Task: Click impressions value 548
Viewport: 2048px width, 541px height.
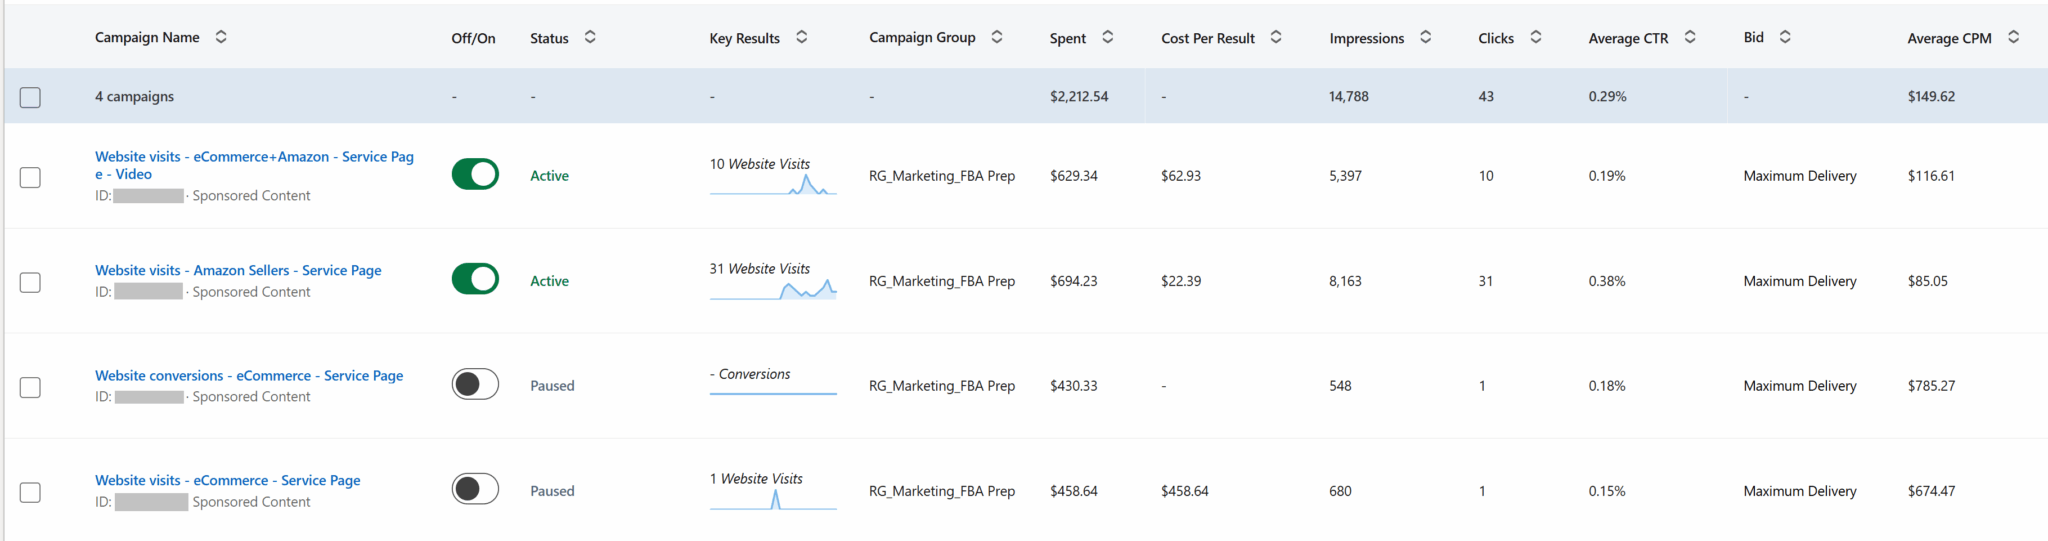Action: (1340, 385)
